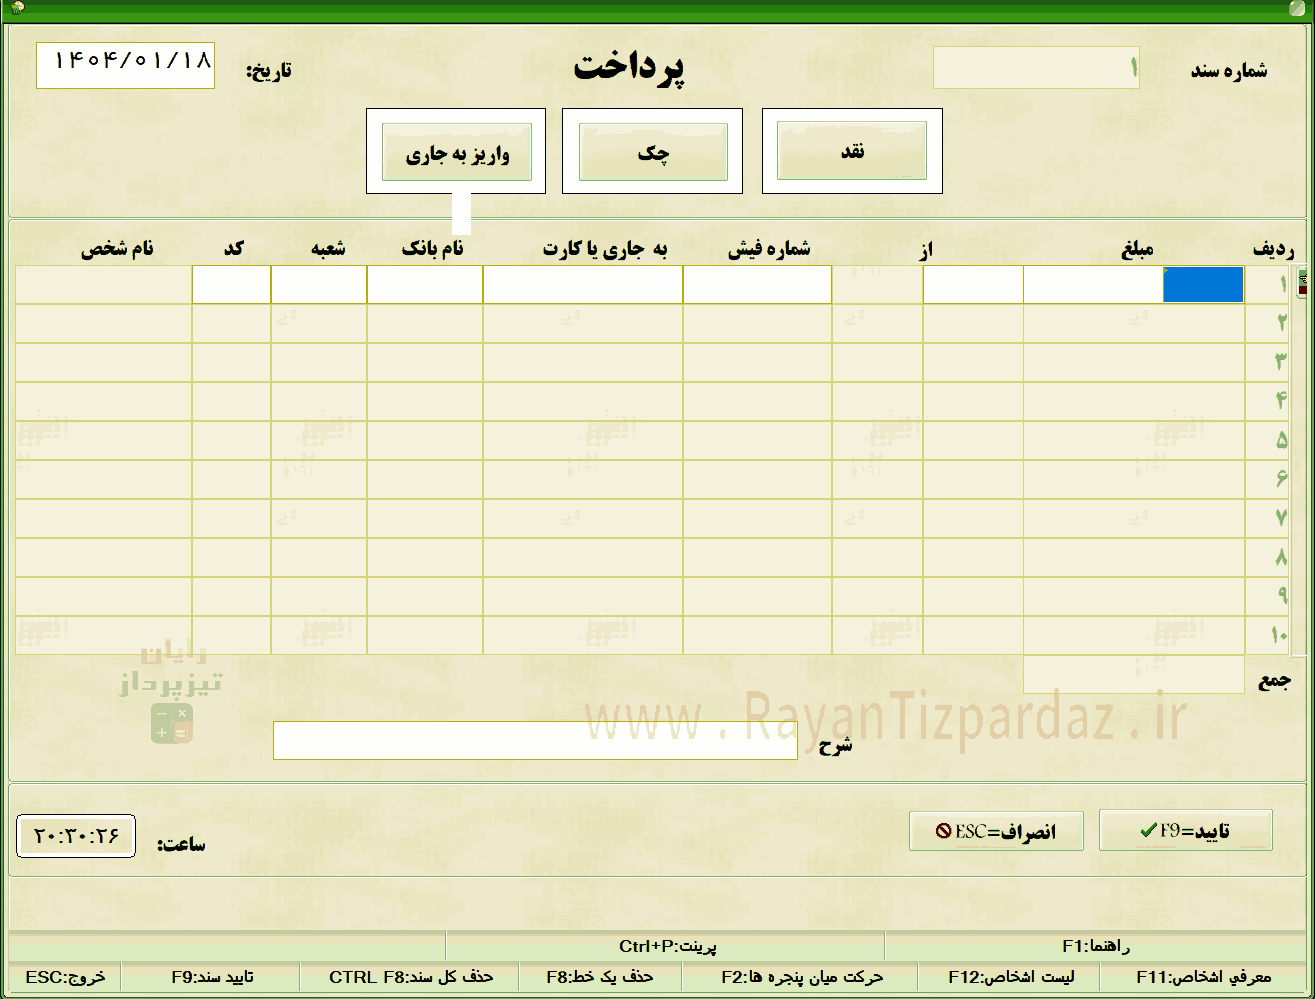The image size is (1315, 999).
Task: Click the table's vertical scrollbar handle
Action: 1302,282
